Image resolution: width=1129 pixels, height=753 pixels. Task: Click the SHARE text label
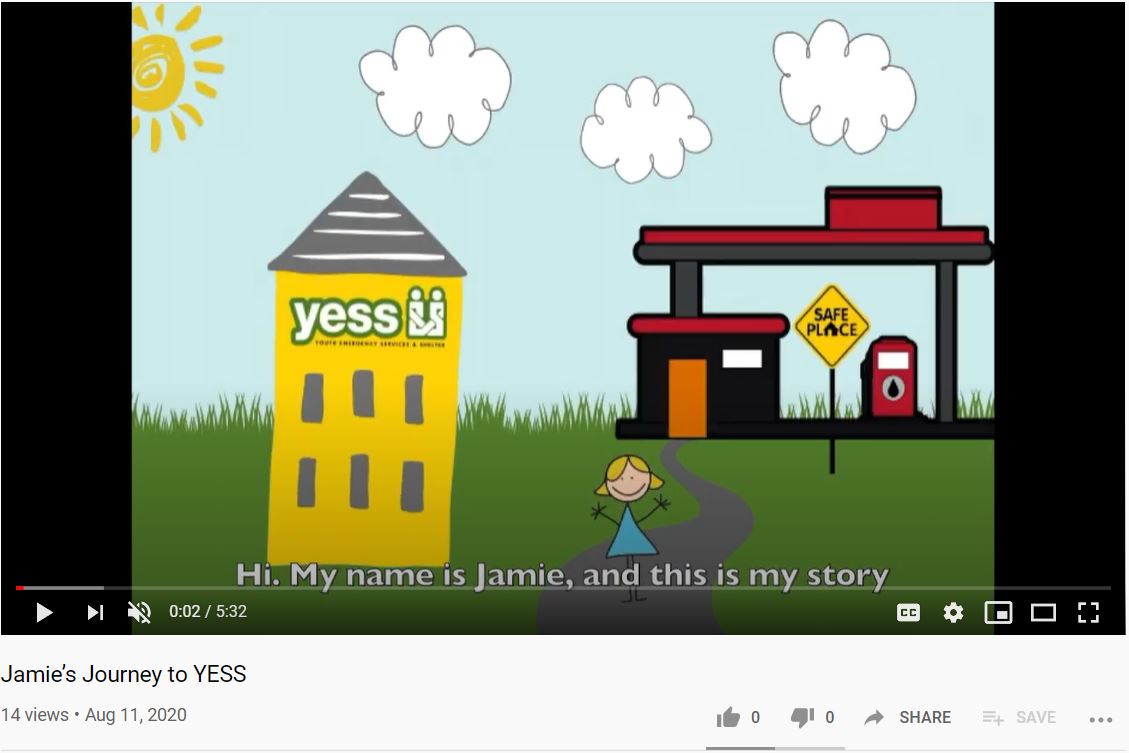925,718
